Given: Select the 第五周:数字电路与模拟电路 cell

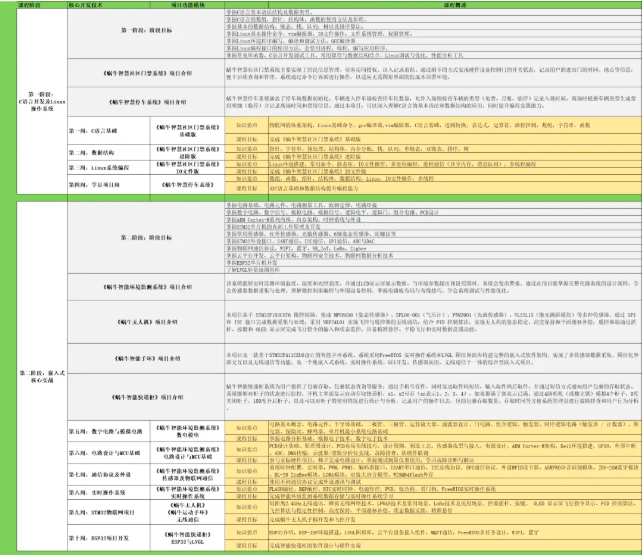Looking at the screenshot, I should point(109,431).
